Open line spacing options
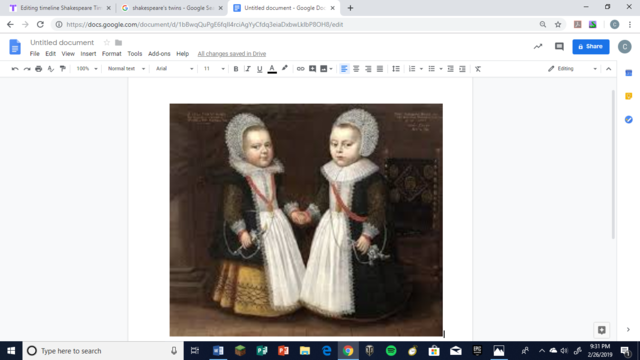The width and height of the screenshot is (640, 360). tap(396, 69)
